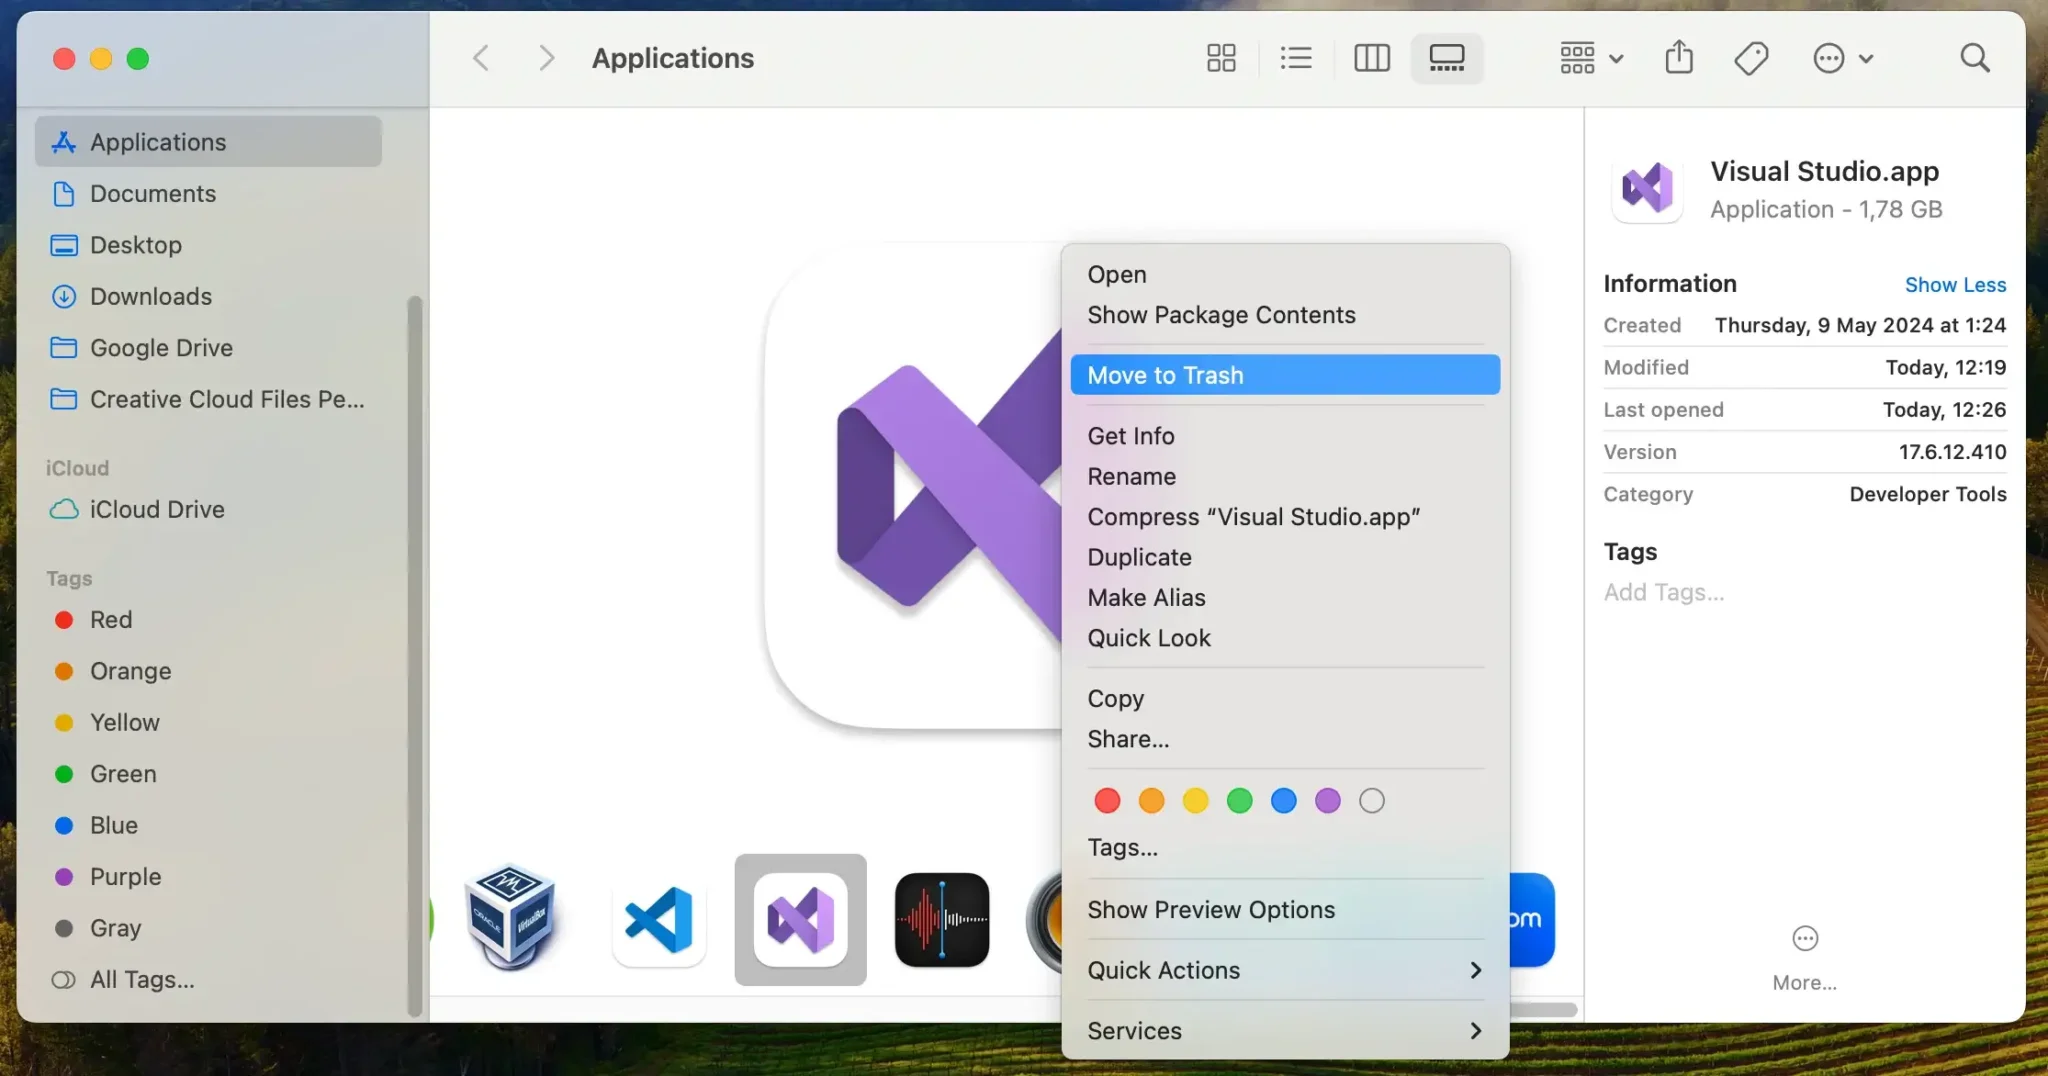
Task: Expand the Quick Actions submenu
Action: point(1285,970)
